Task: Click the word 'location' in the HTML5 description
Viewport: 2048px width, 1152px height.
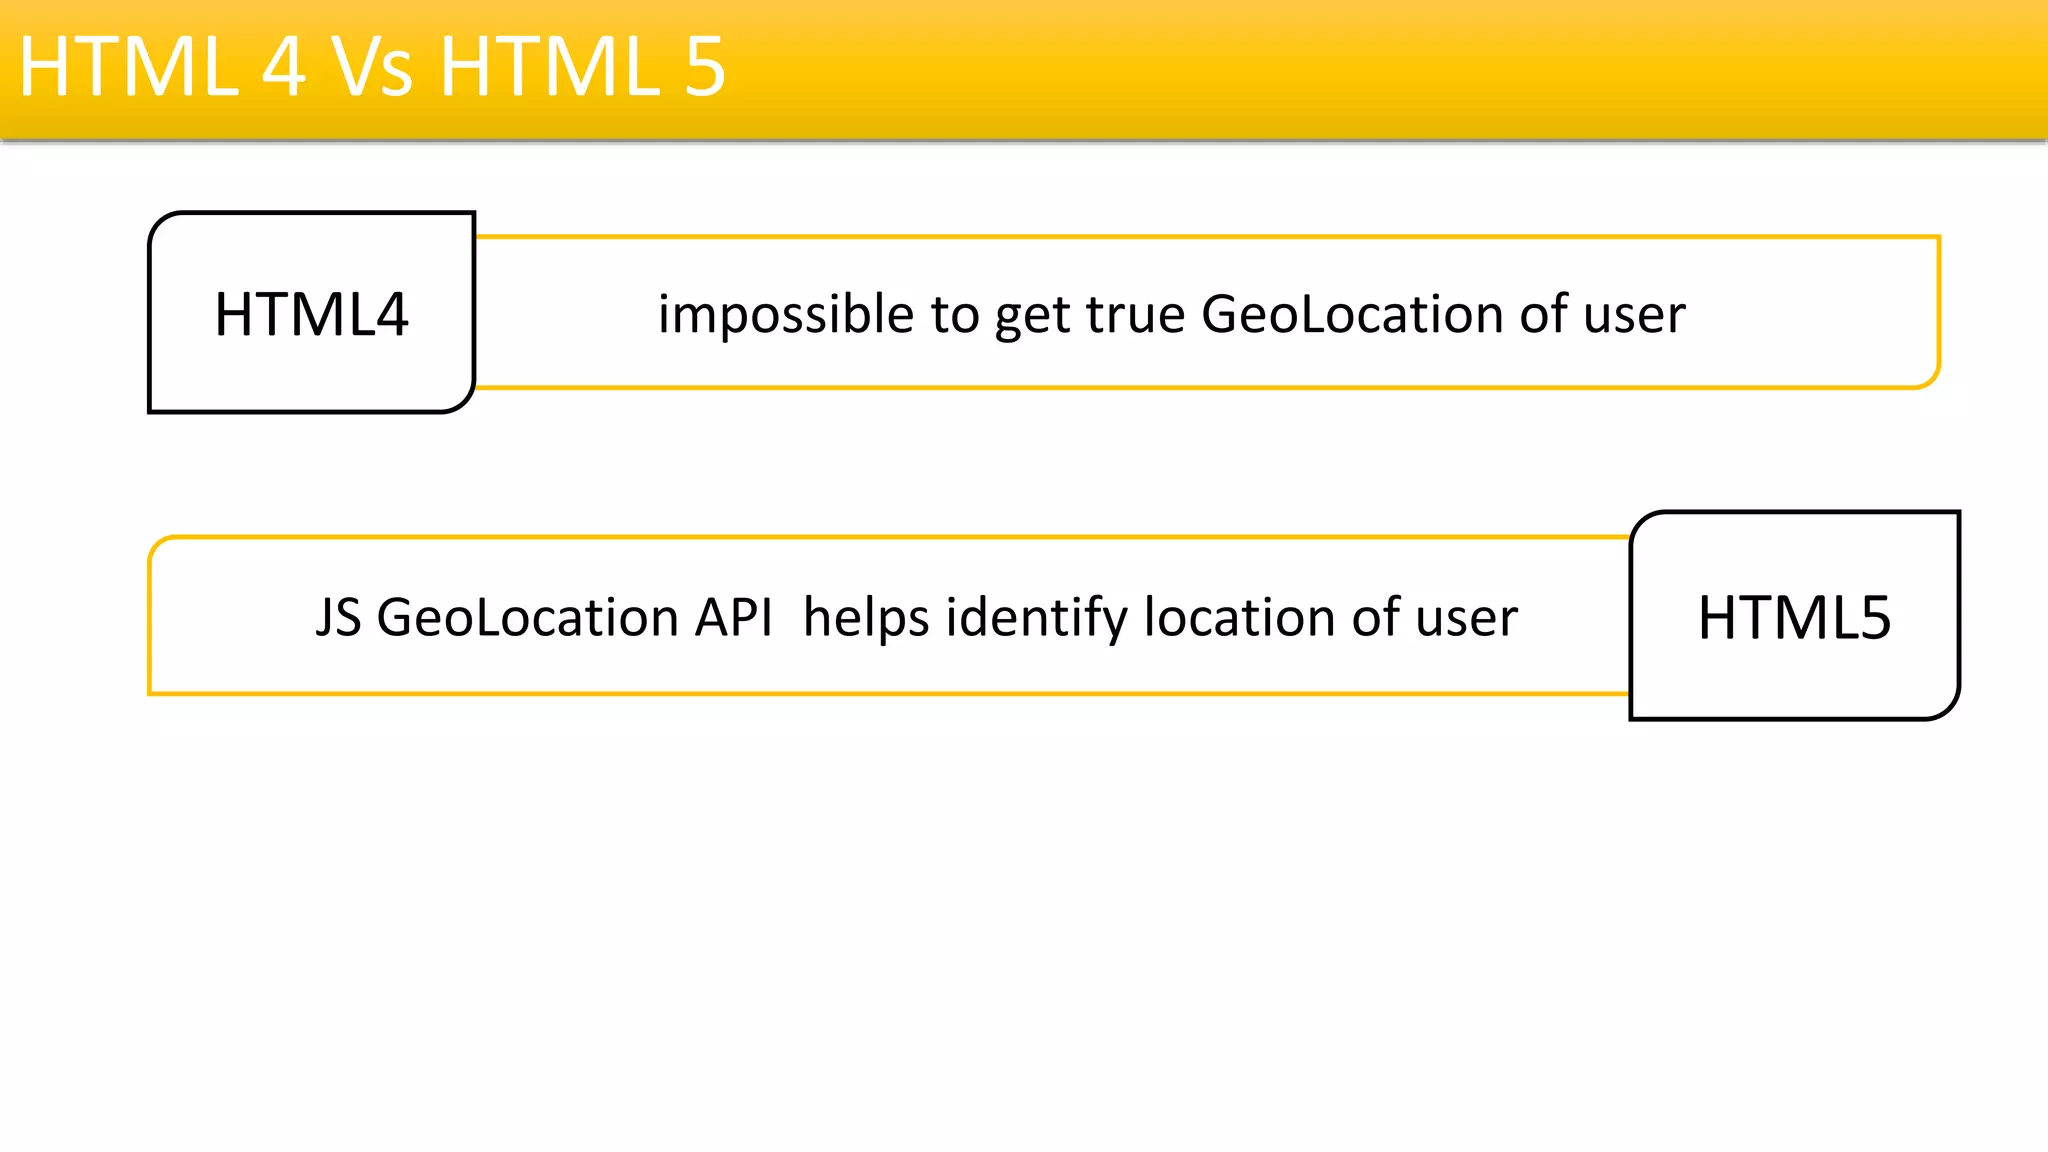Action: [1239, 617]
